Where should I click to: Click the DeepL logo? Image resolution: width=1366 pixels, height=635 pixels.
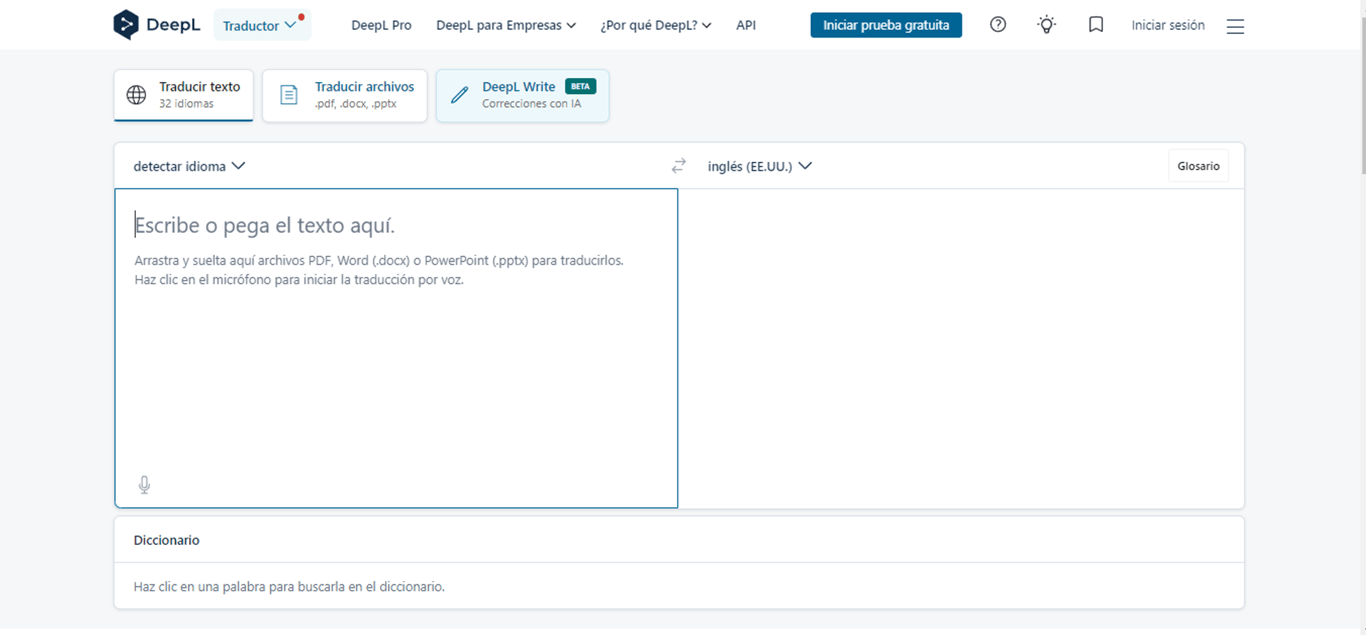pos(157,25)
